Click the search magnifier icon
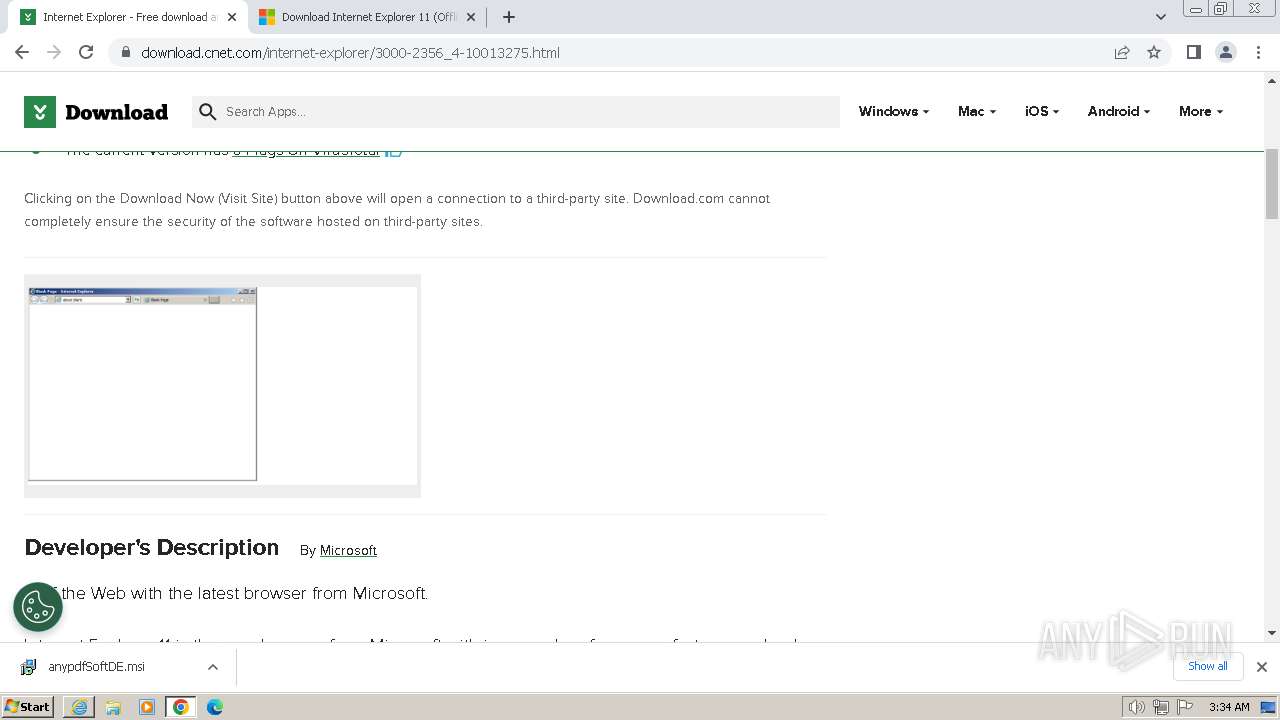1280x720 pixels. (x=208, y=112)
